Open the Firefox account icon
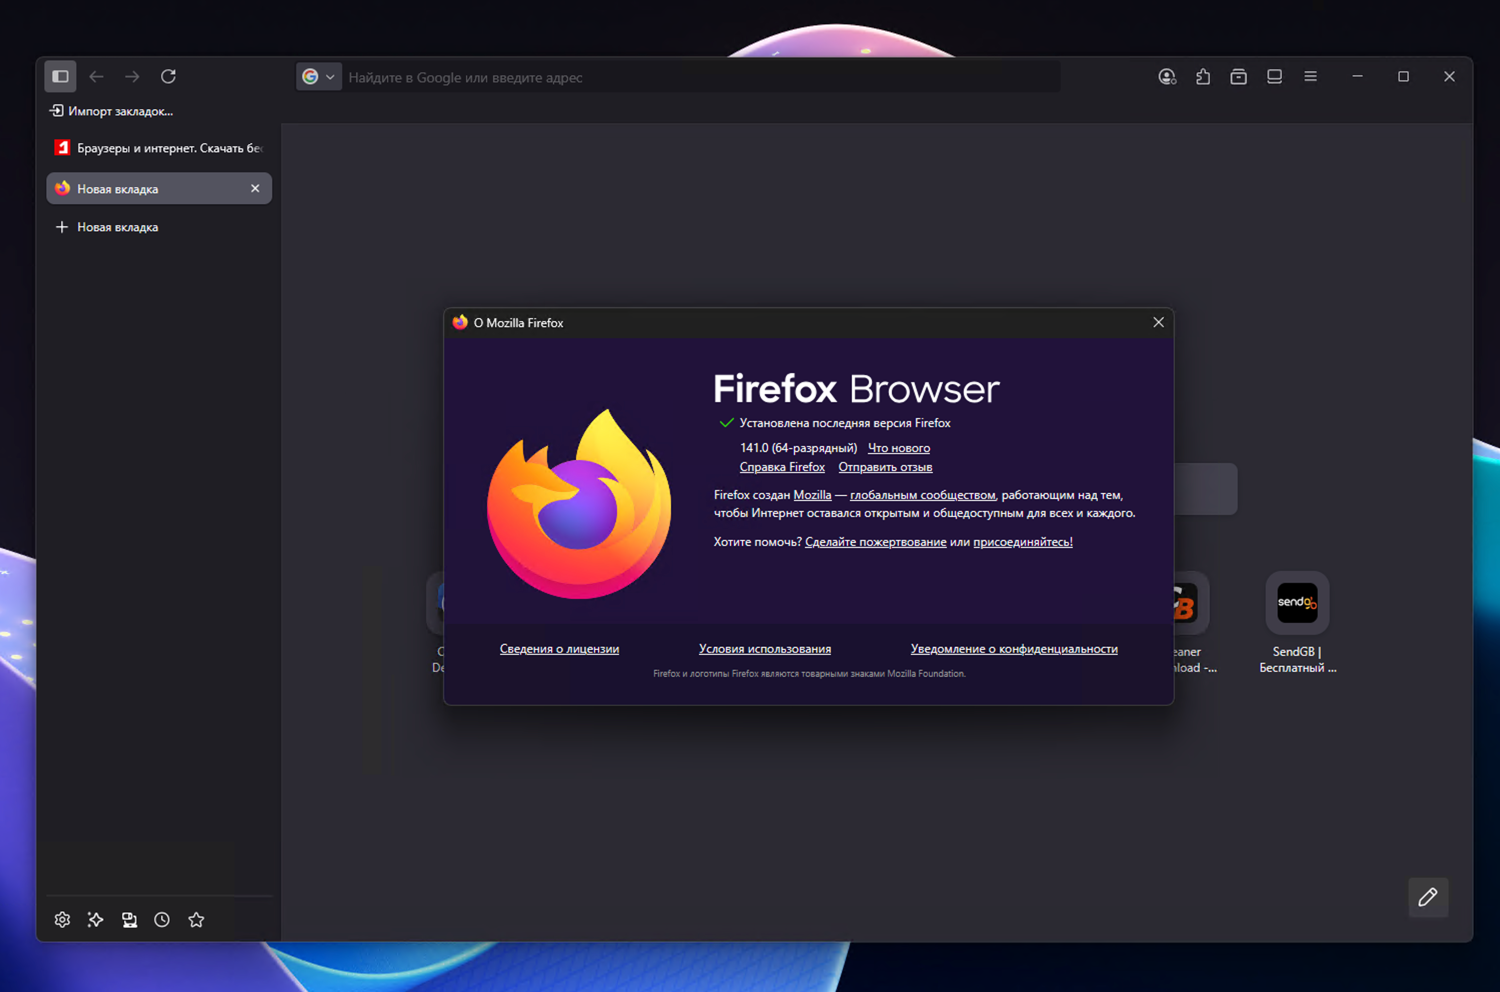 [1167, 76]
